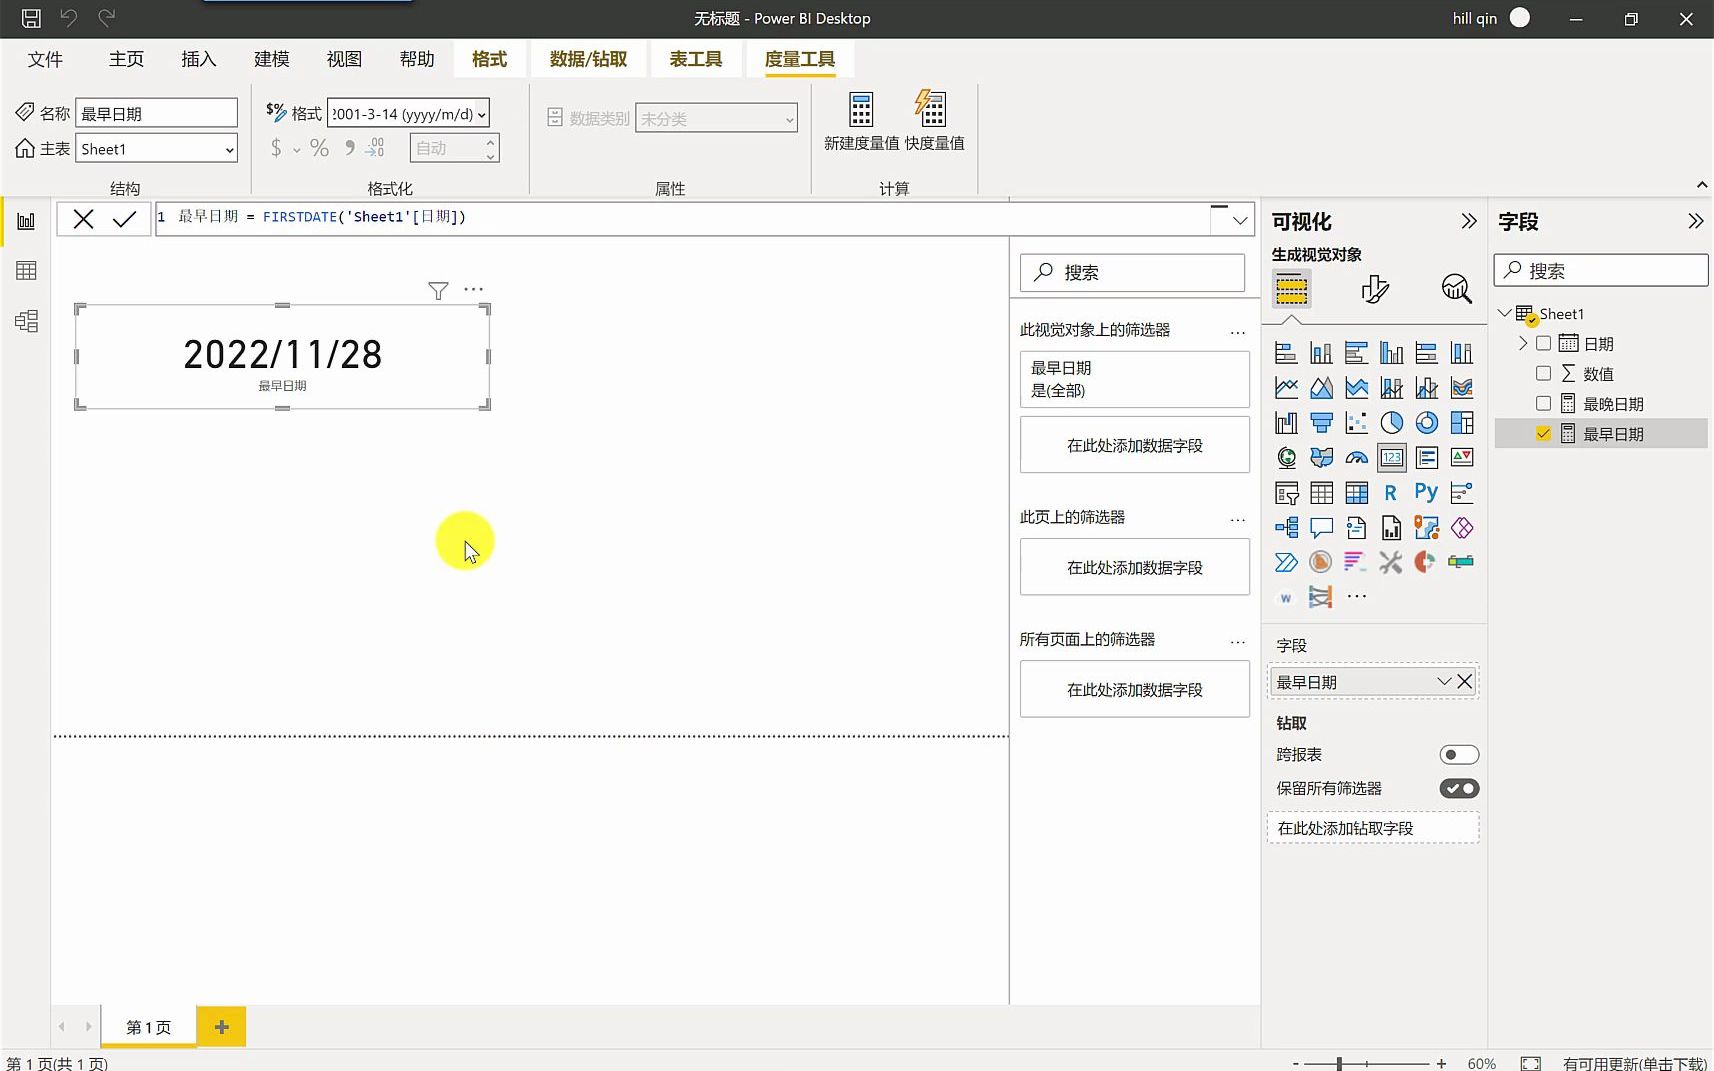Screen dimensions: 1714x1071
Task: Insert a table visual
Action: (1321, 493)
